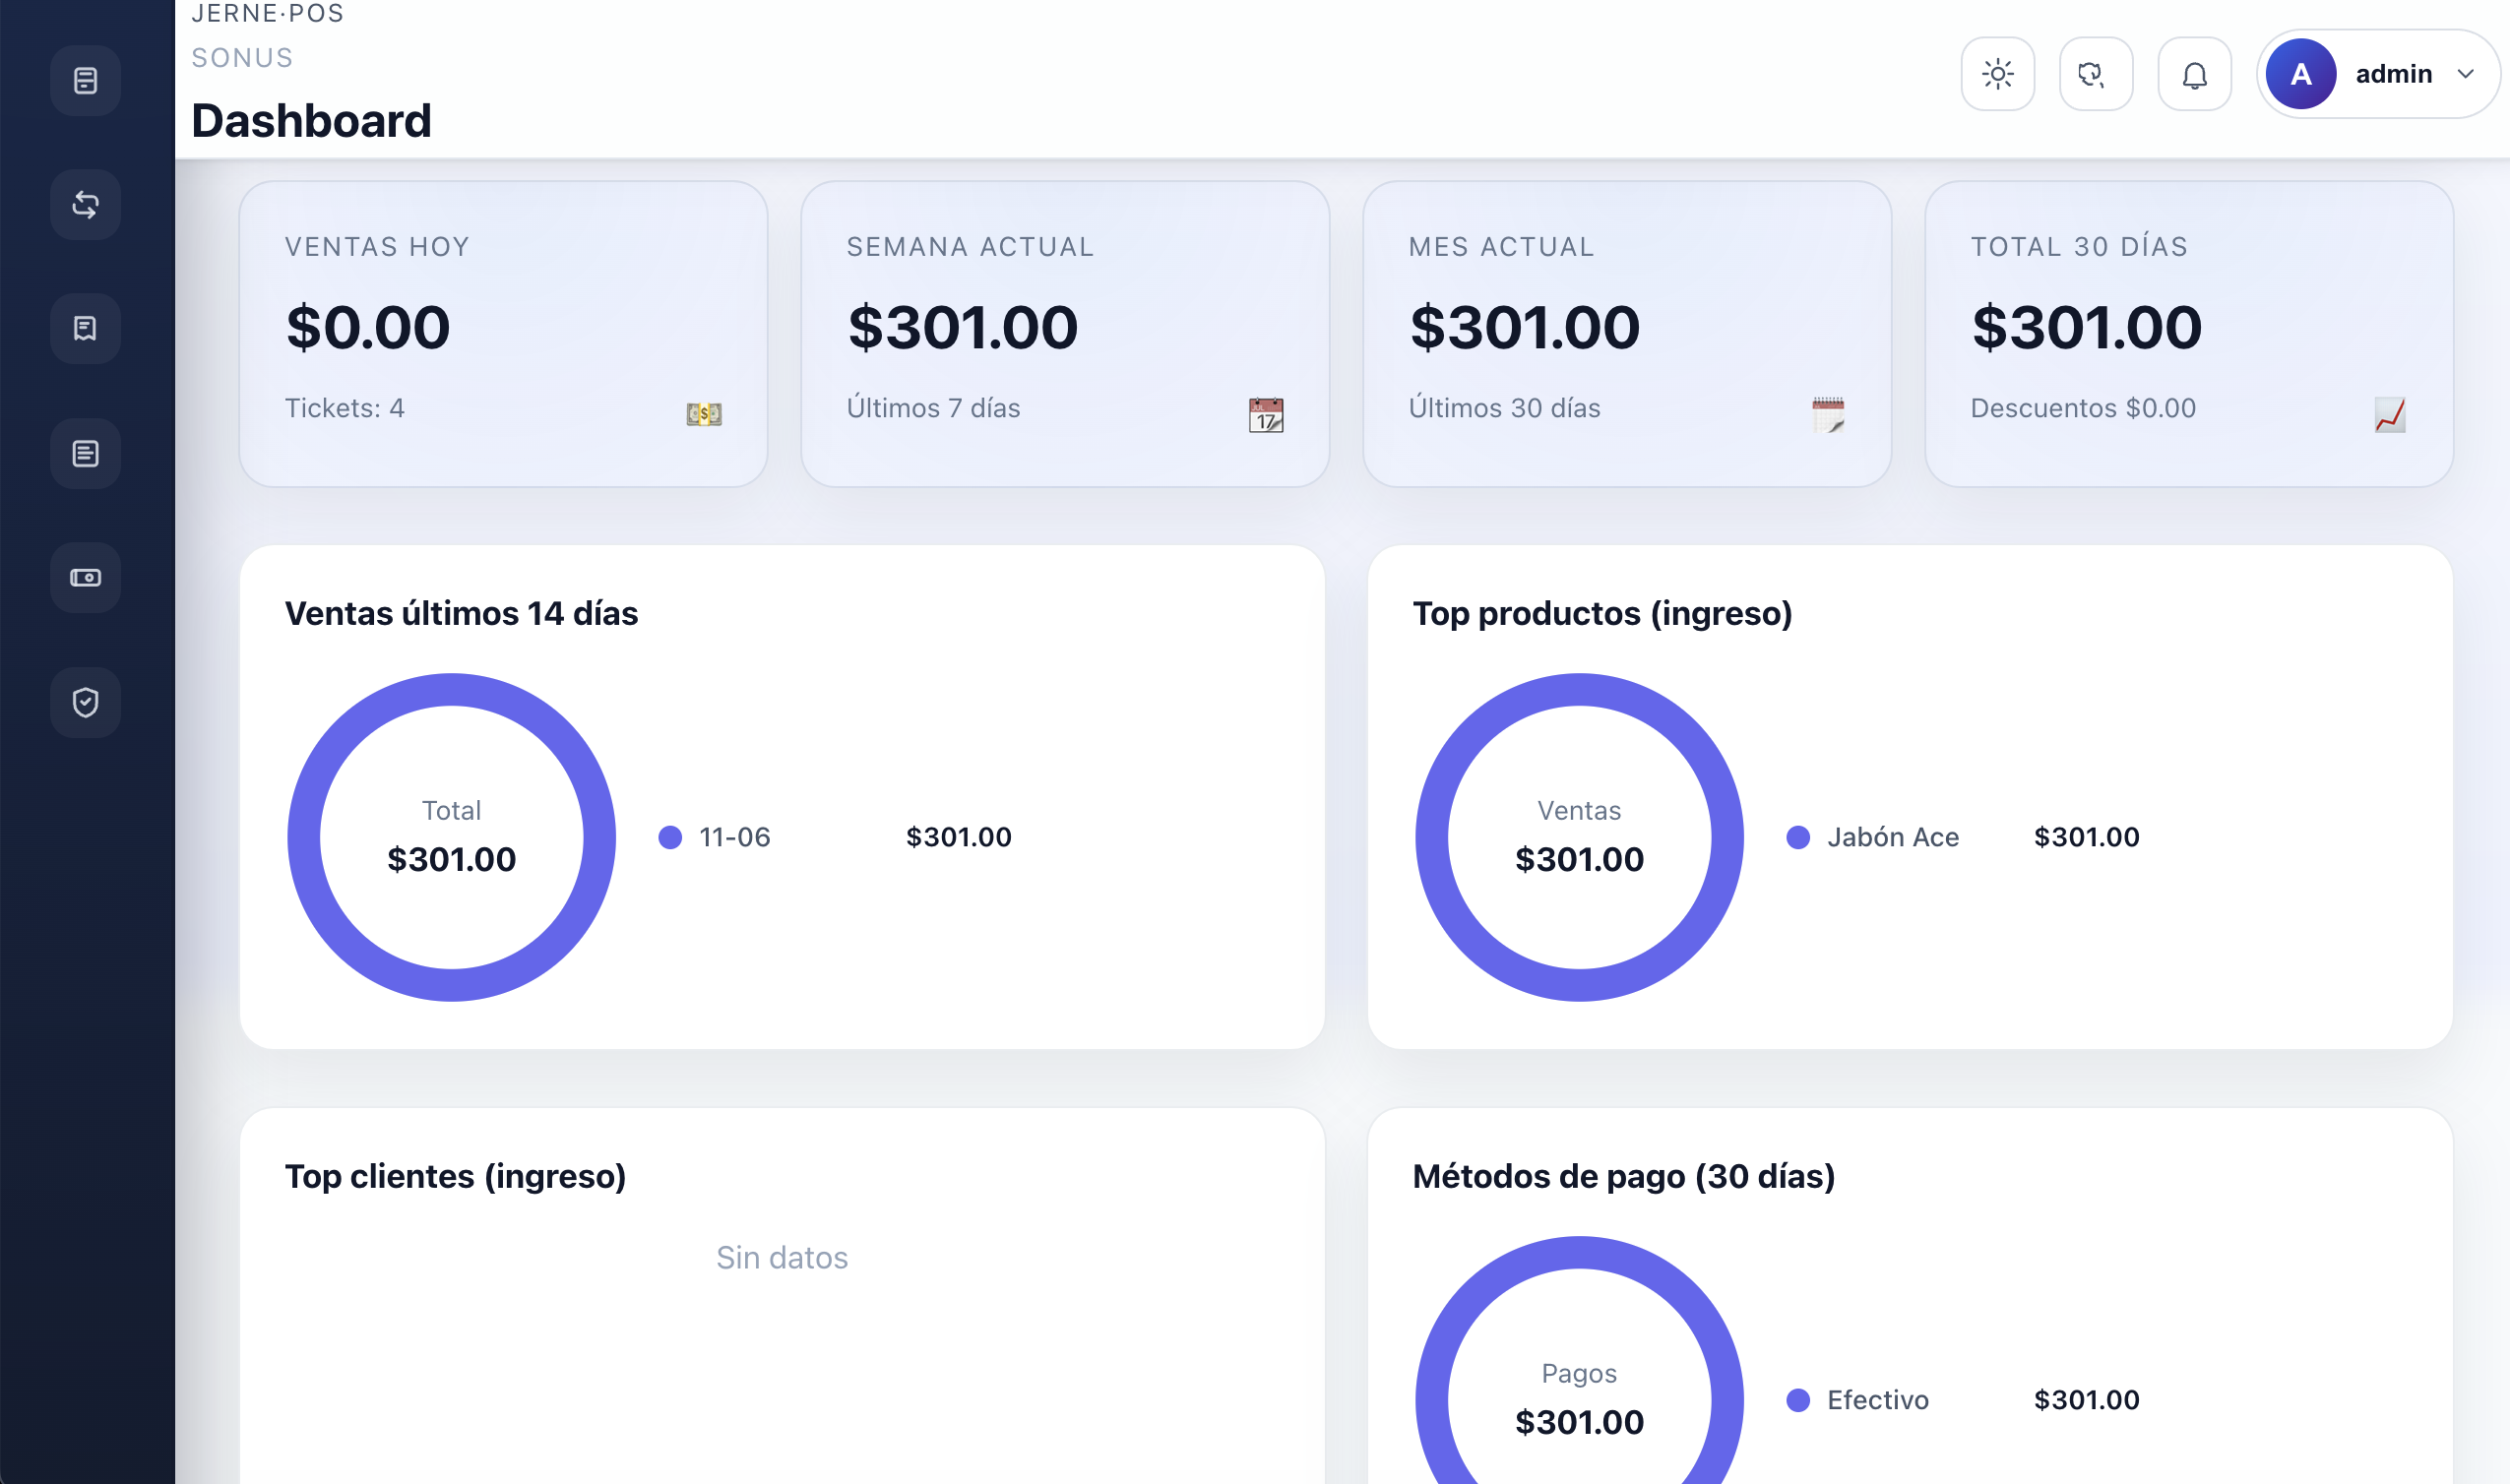
Task: Open notifications bell in header
Action: tap(2194, 74)
